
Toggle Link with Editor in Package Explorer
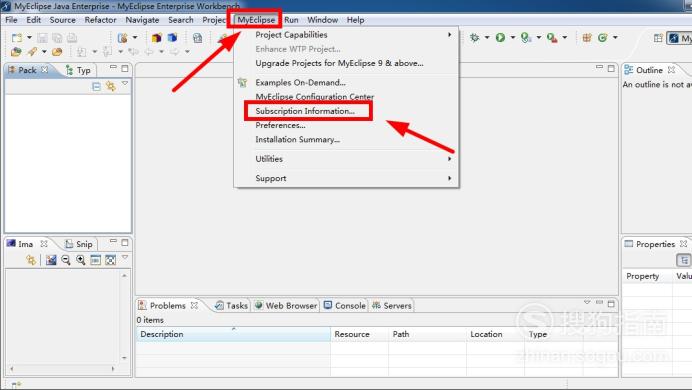(x=110, y=86)
